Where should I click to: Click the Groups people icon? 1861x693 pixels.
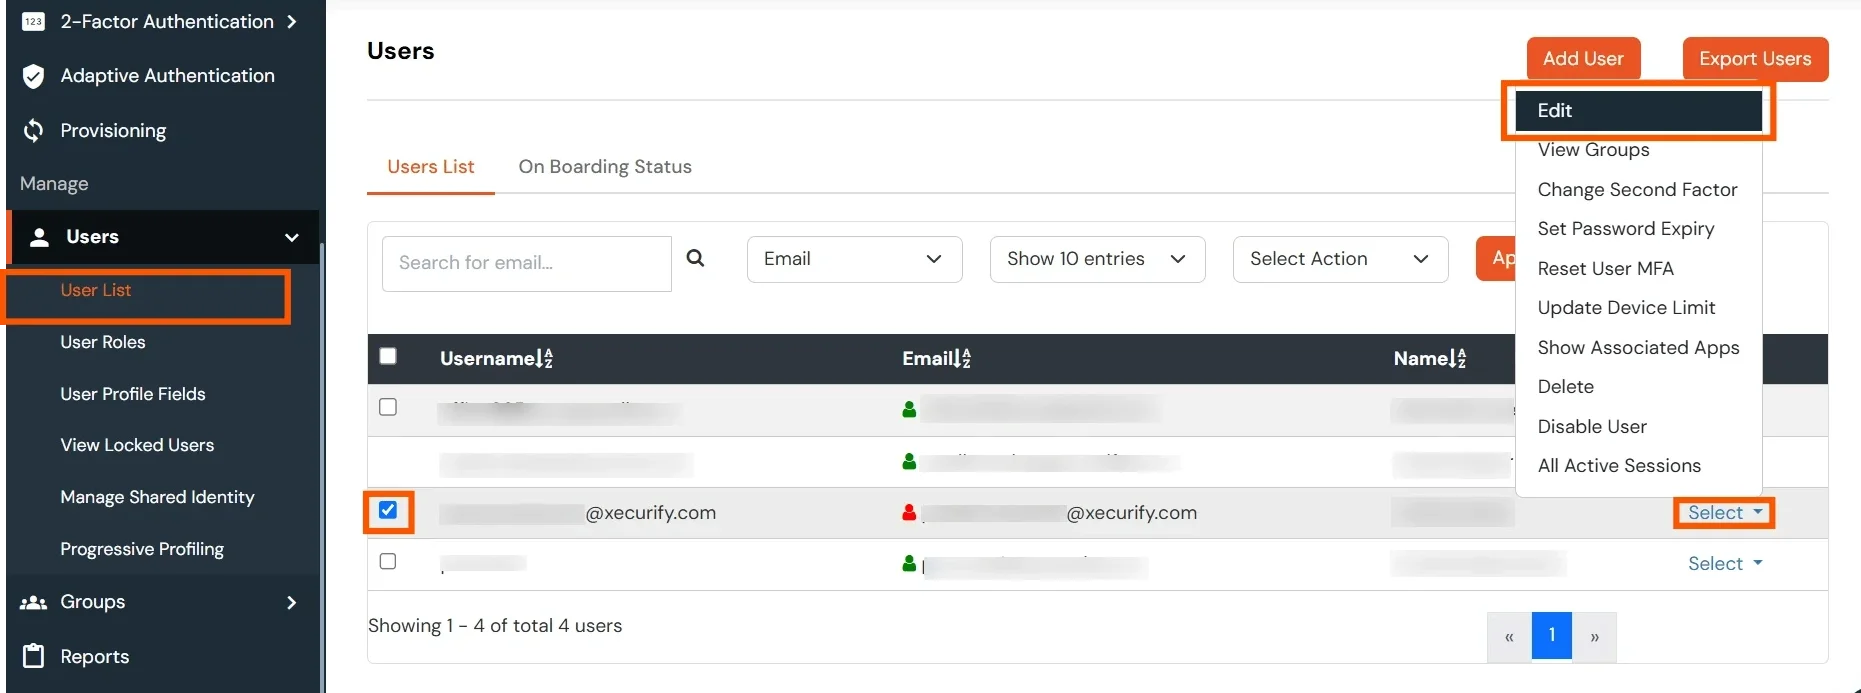pos(33,602)
